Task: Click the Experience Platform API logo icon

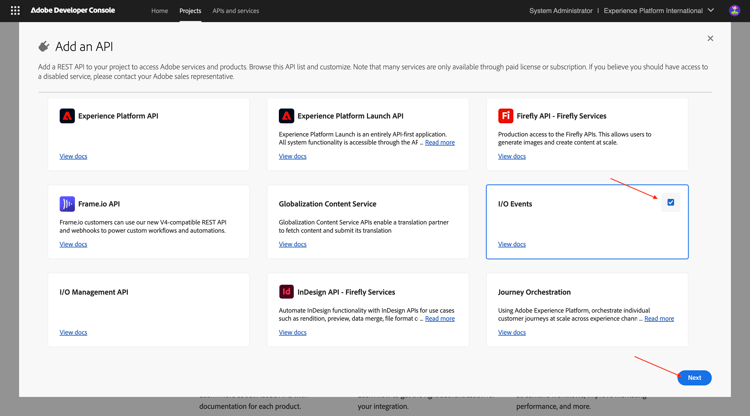Action: (x=67, y=116)
